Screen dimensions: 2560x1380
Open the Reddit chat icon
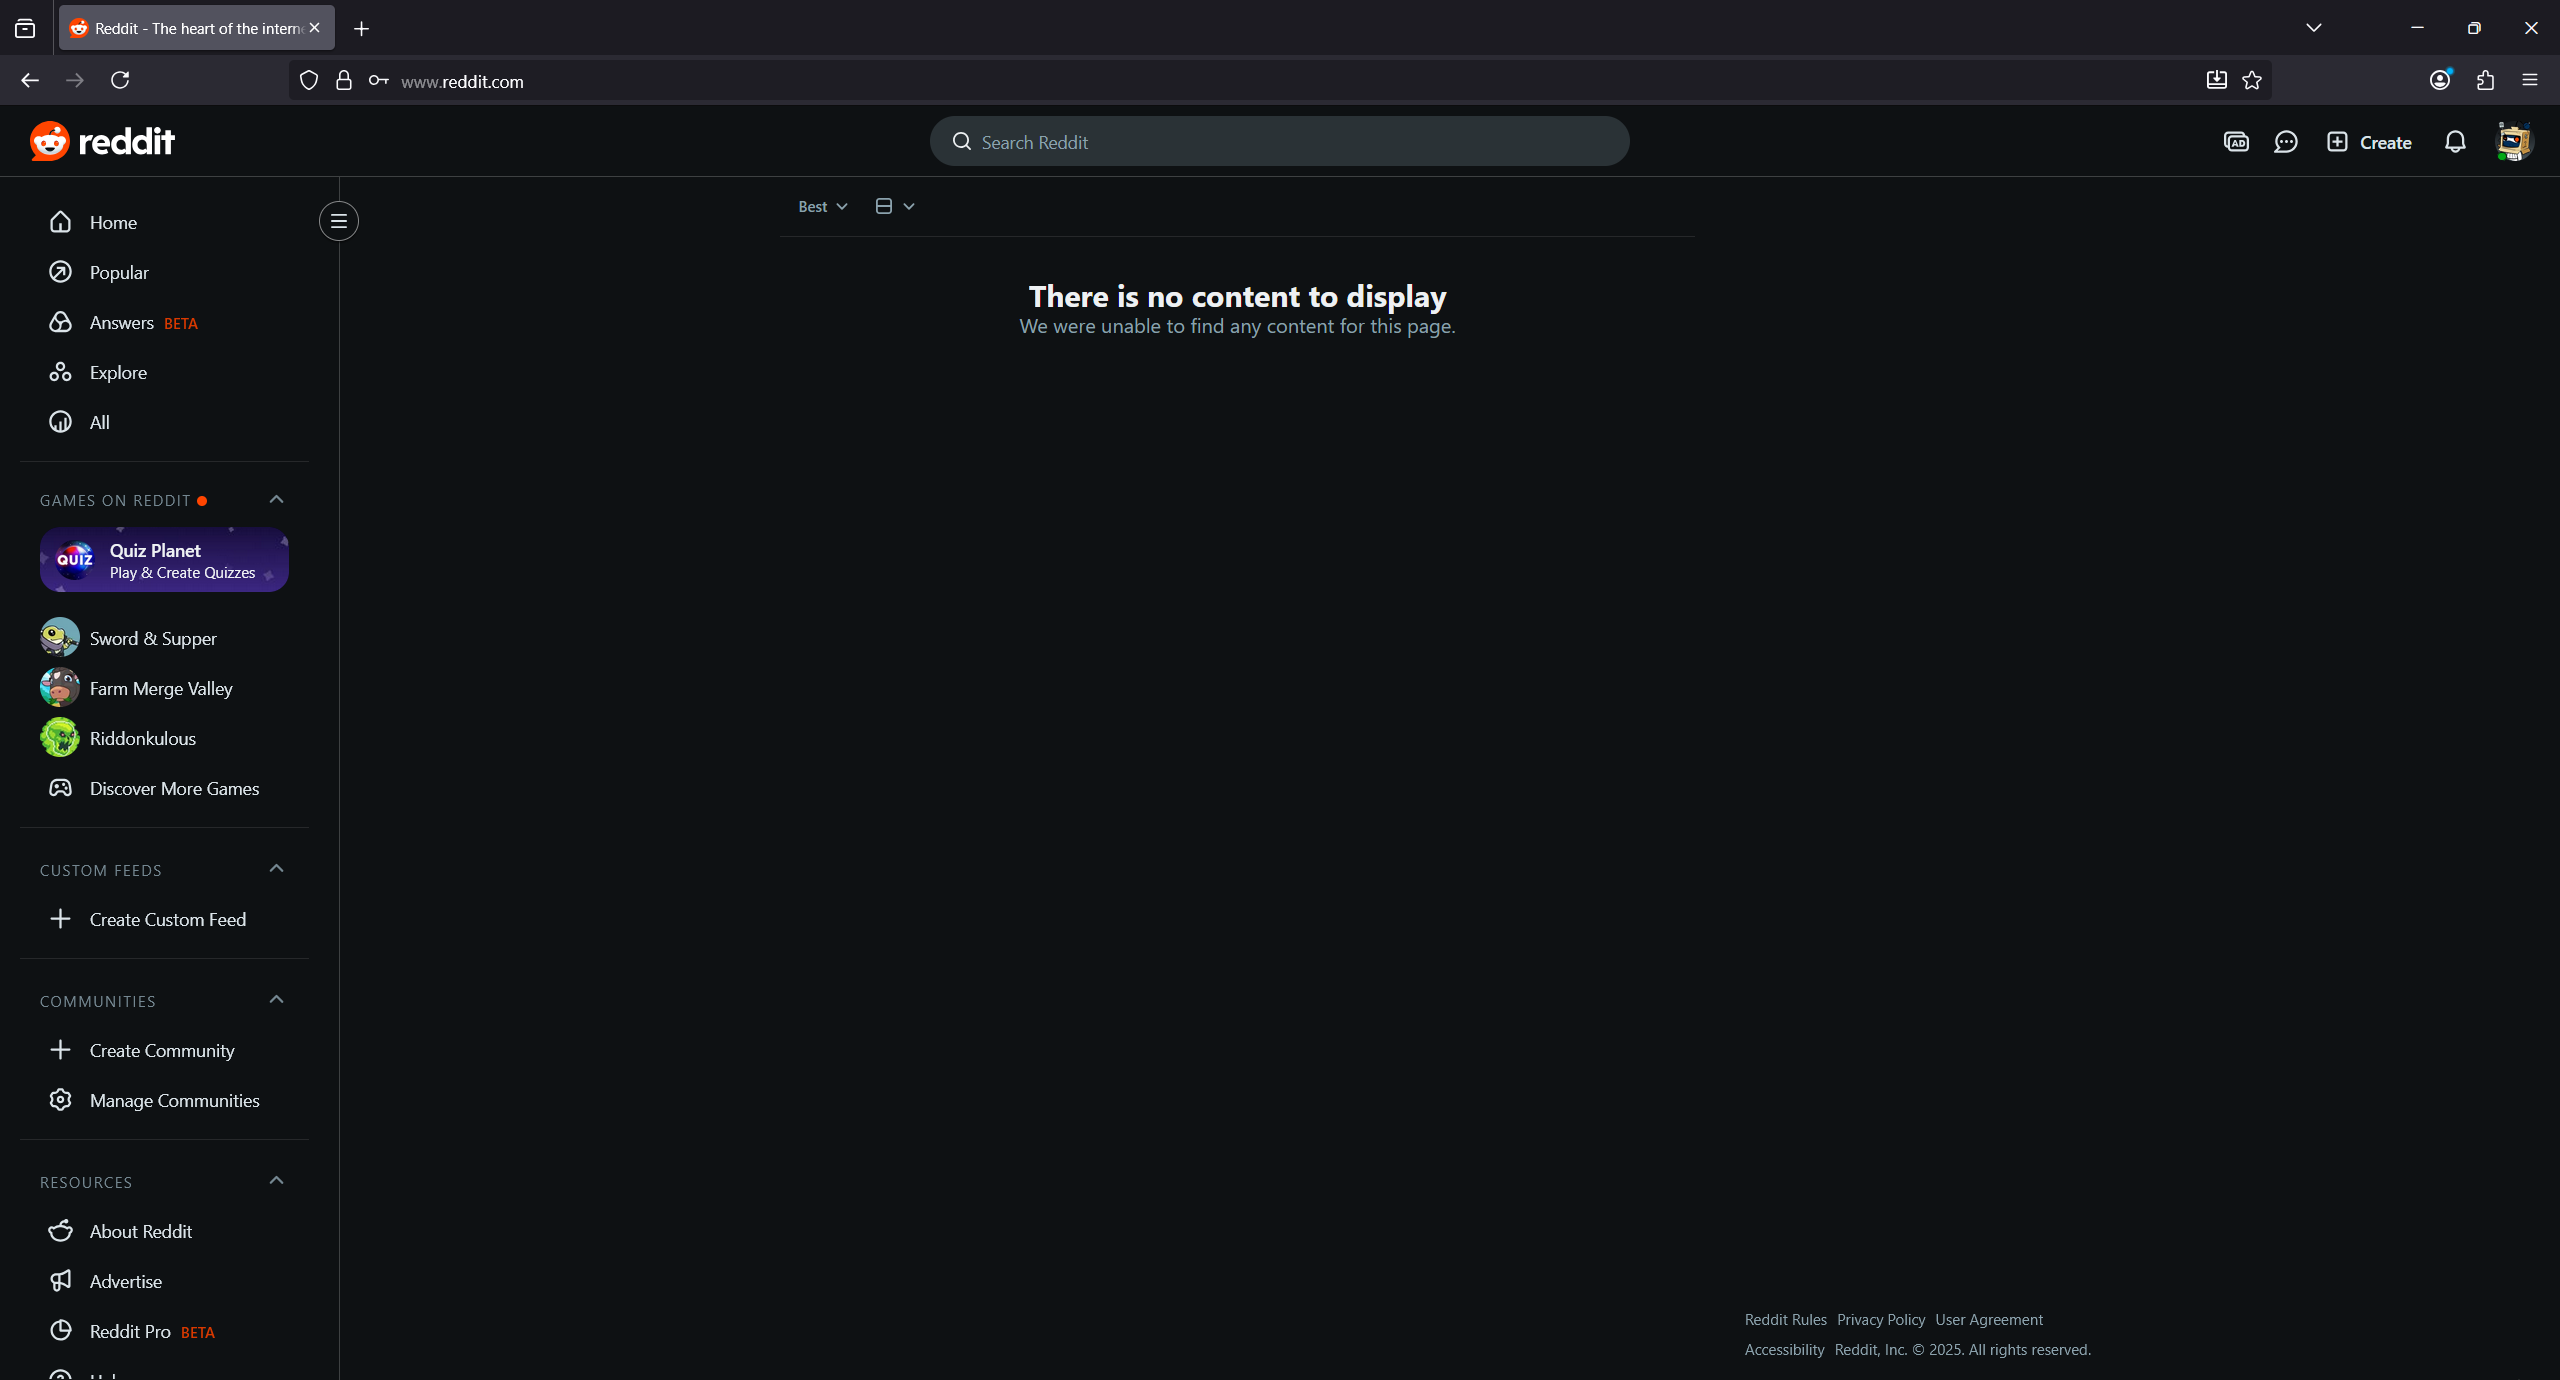coord(2286,142)
